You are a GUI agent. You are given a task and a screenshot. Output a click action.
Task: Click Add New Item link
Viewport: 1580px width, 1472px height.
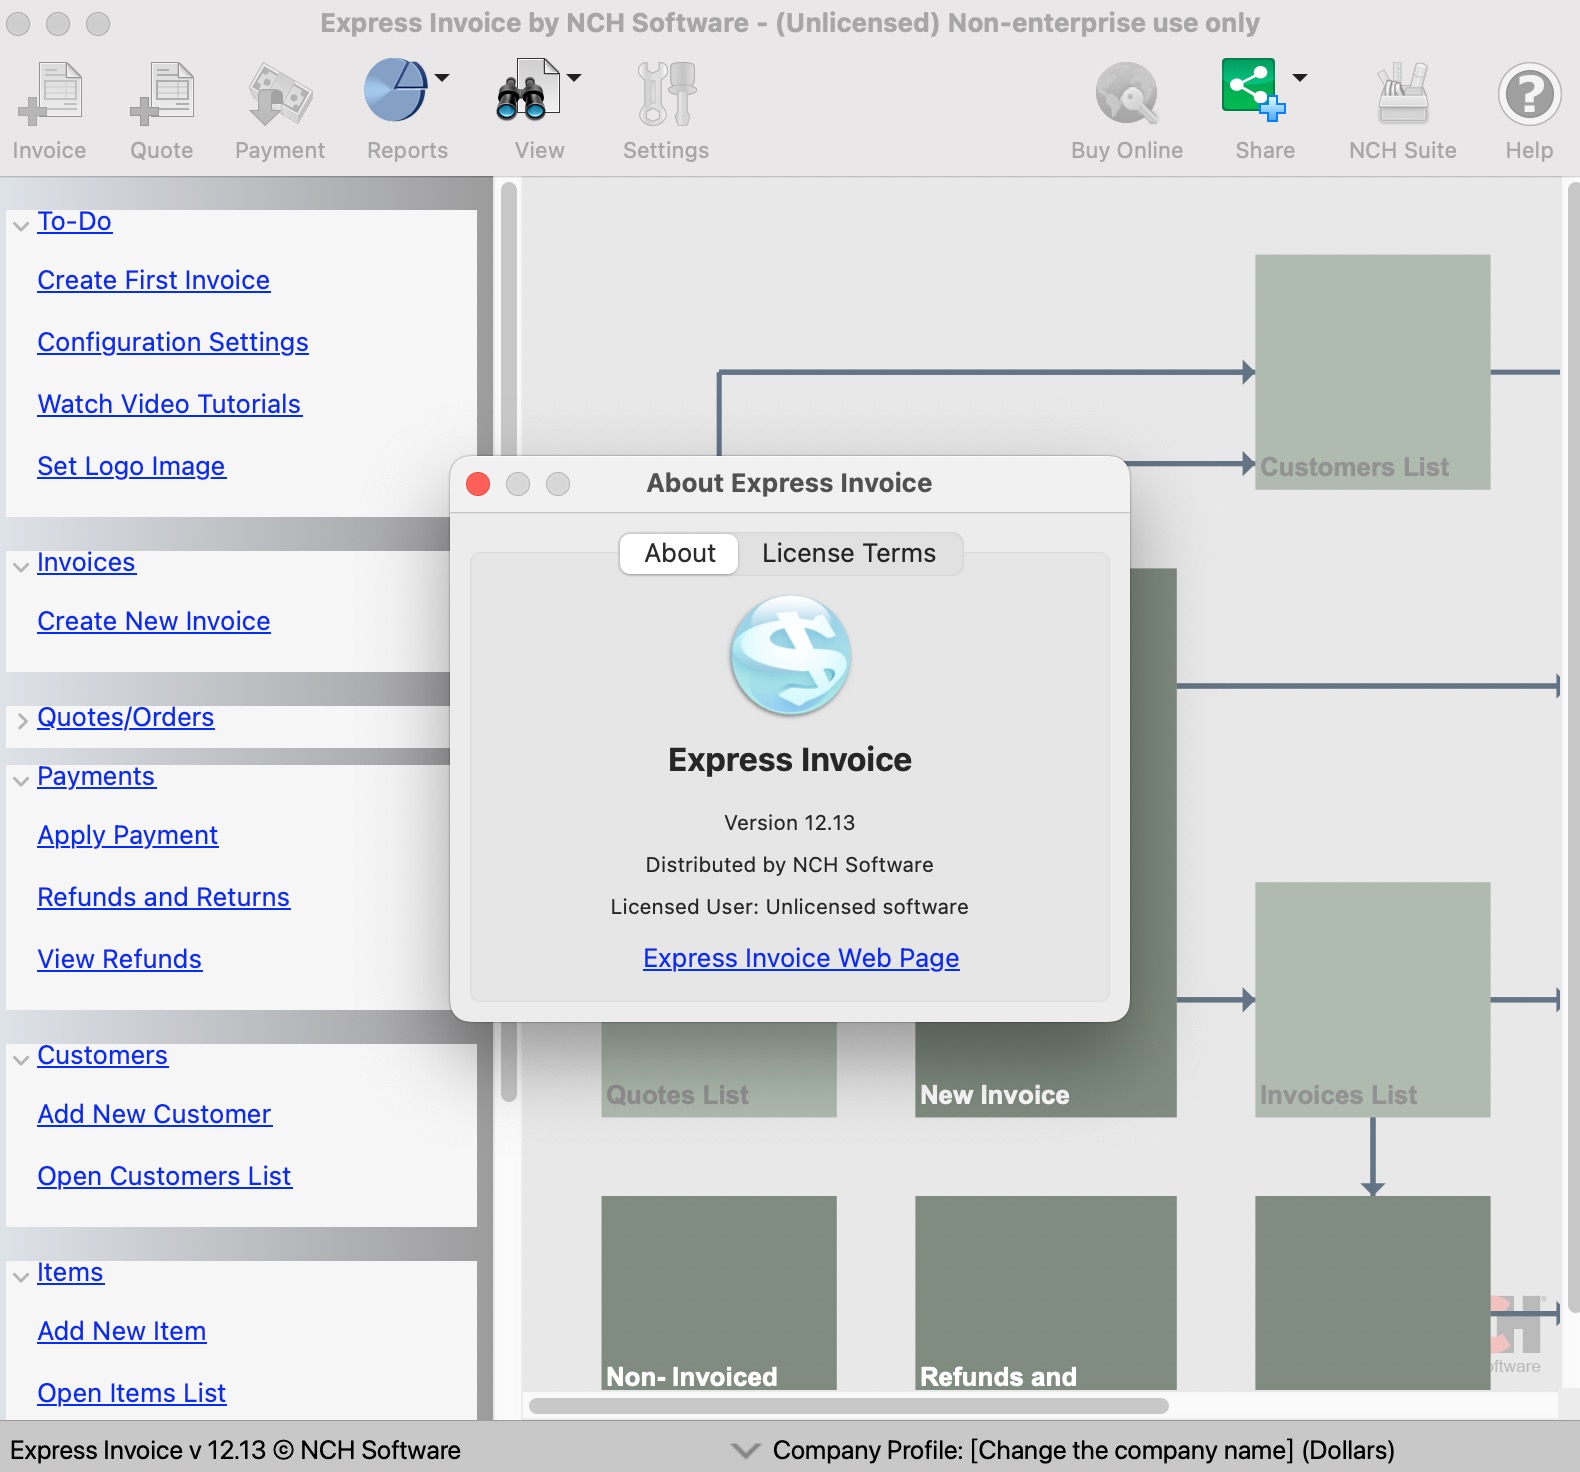122,1331
